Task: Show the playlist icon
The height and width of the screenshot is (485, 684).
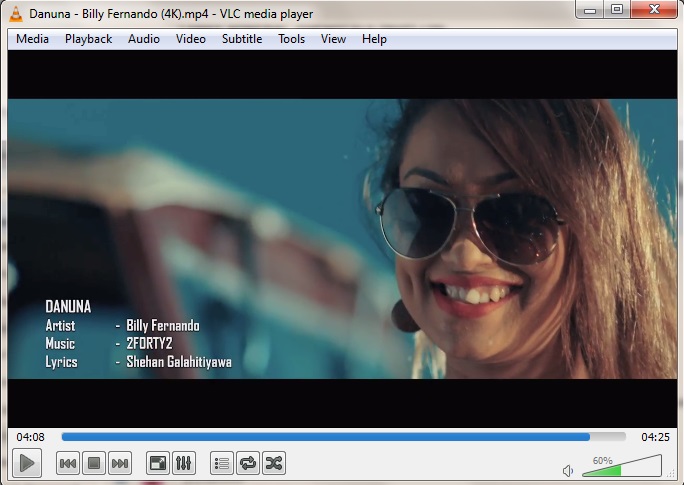Action: coord(222,463)
